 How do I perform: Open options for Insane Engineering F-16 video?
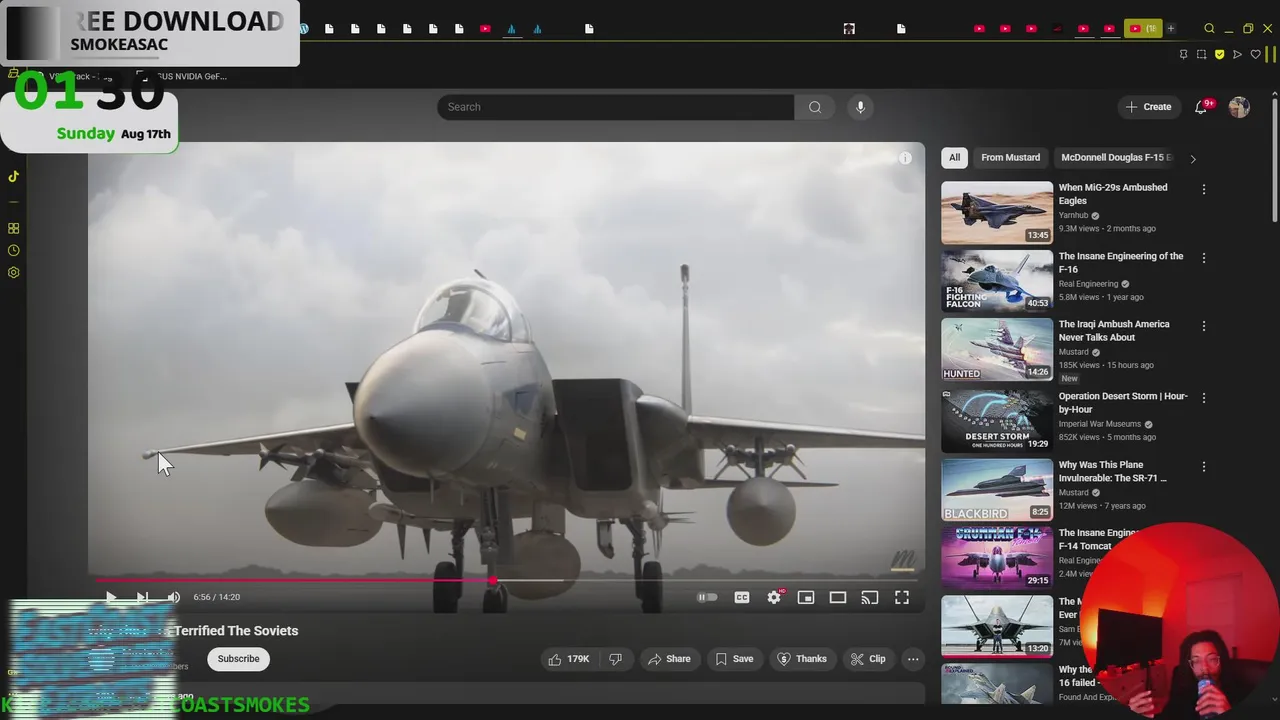point(1204,258)
